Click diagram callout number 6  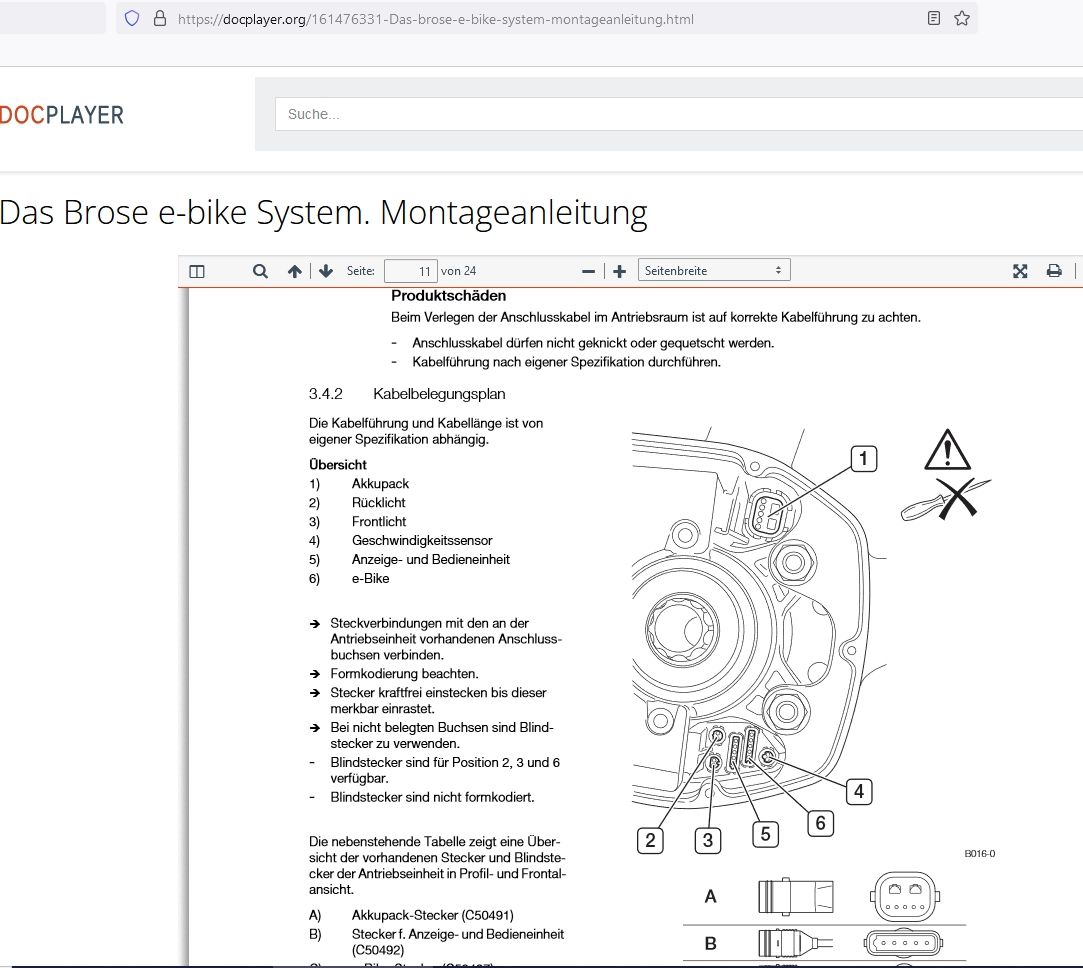(820, 823)
